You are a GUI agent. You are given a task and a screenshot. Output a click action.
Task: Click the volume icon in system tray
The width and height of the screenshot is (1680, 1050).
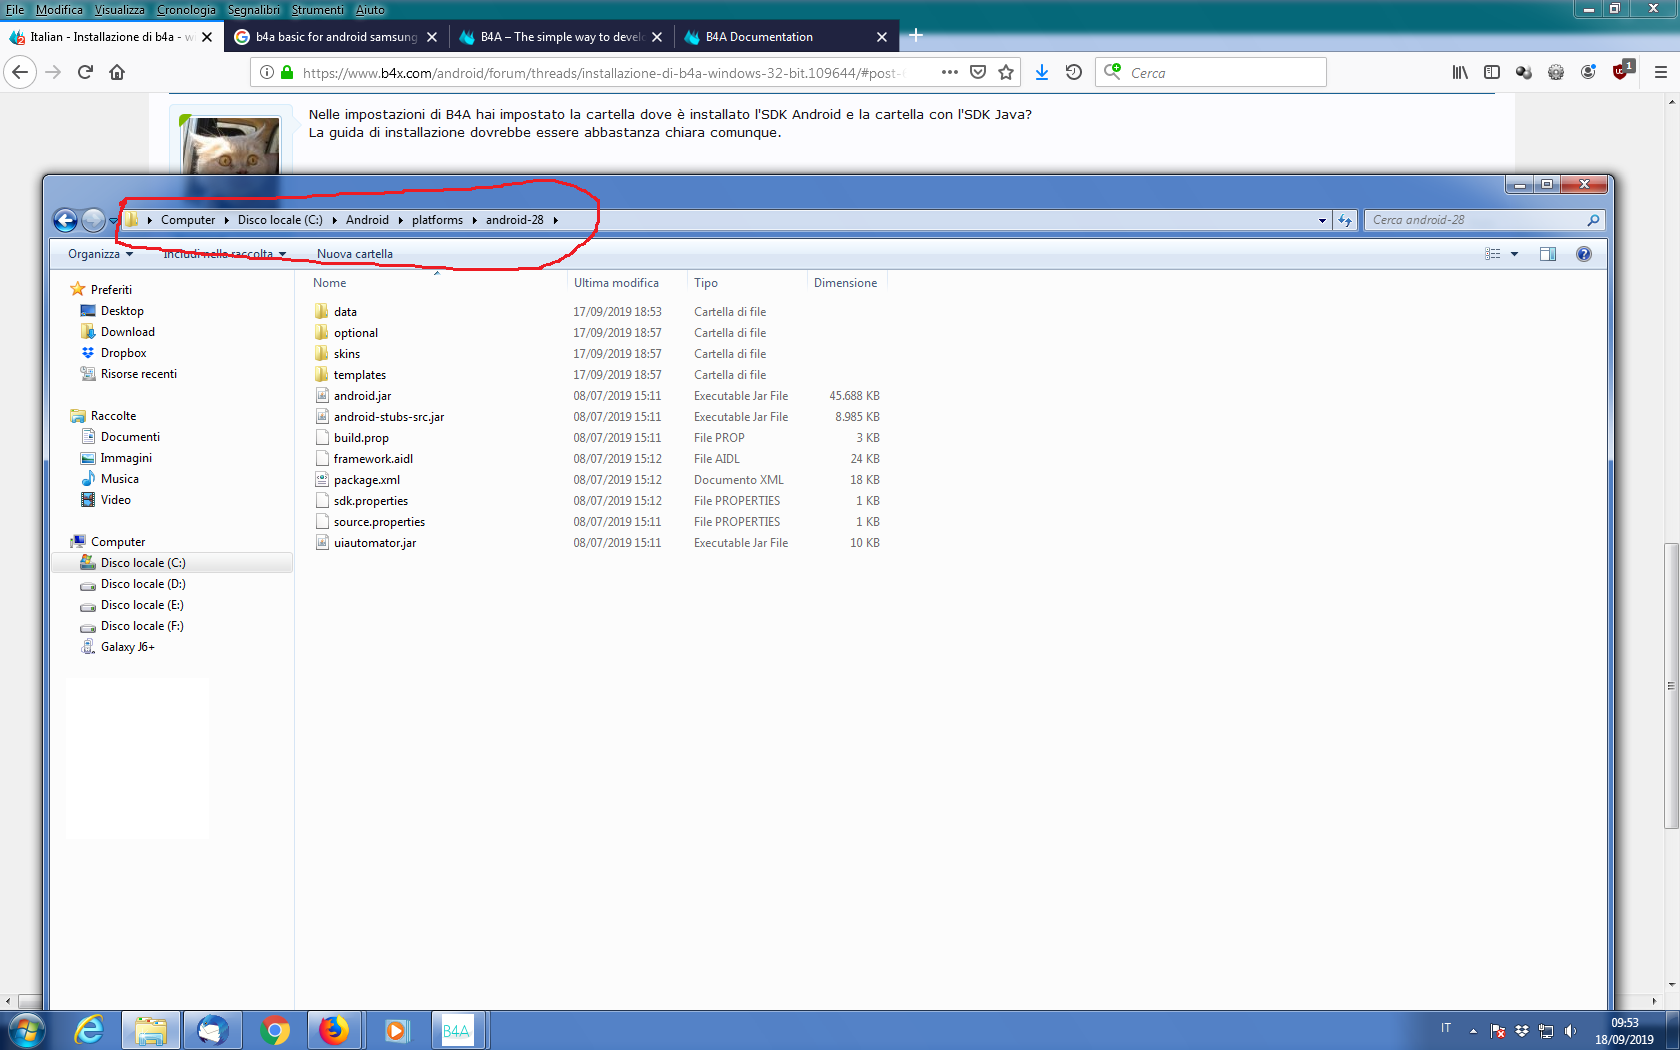(1570, 1031)
